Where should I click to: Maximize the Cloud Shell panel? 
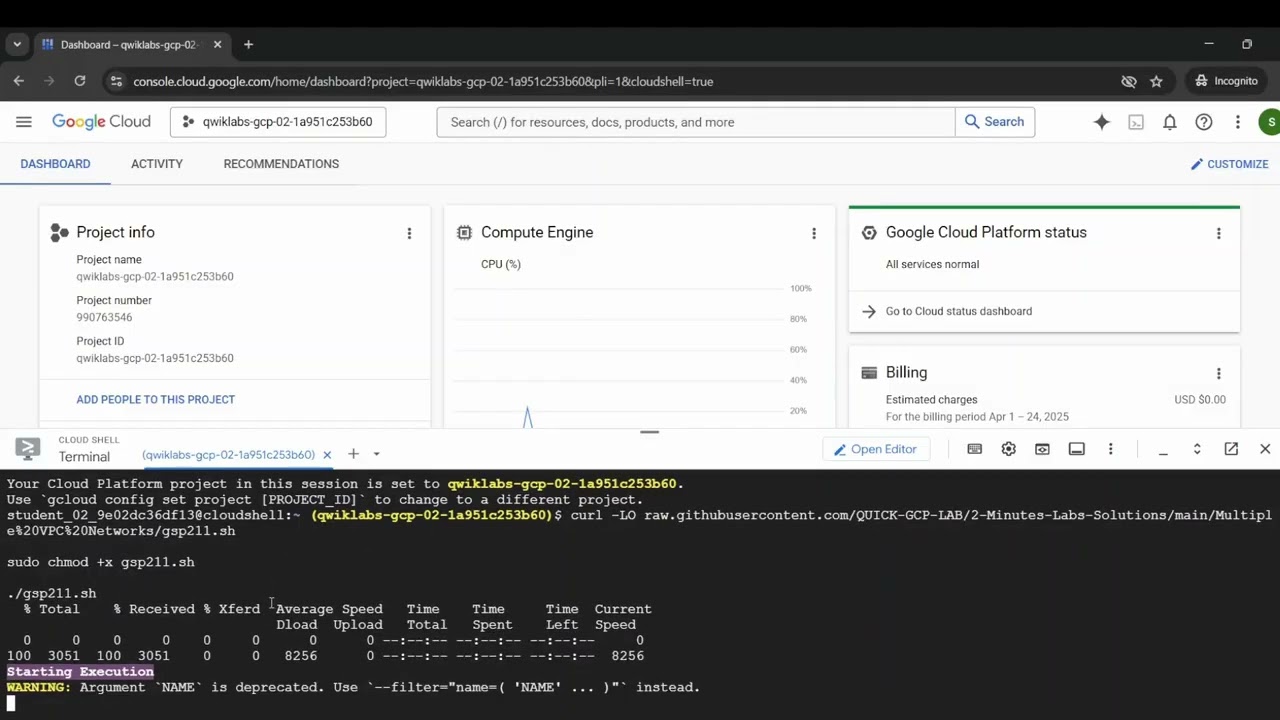pyautogui.click(x=1197, y=449)
